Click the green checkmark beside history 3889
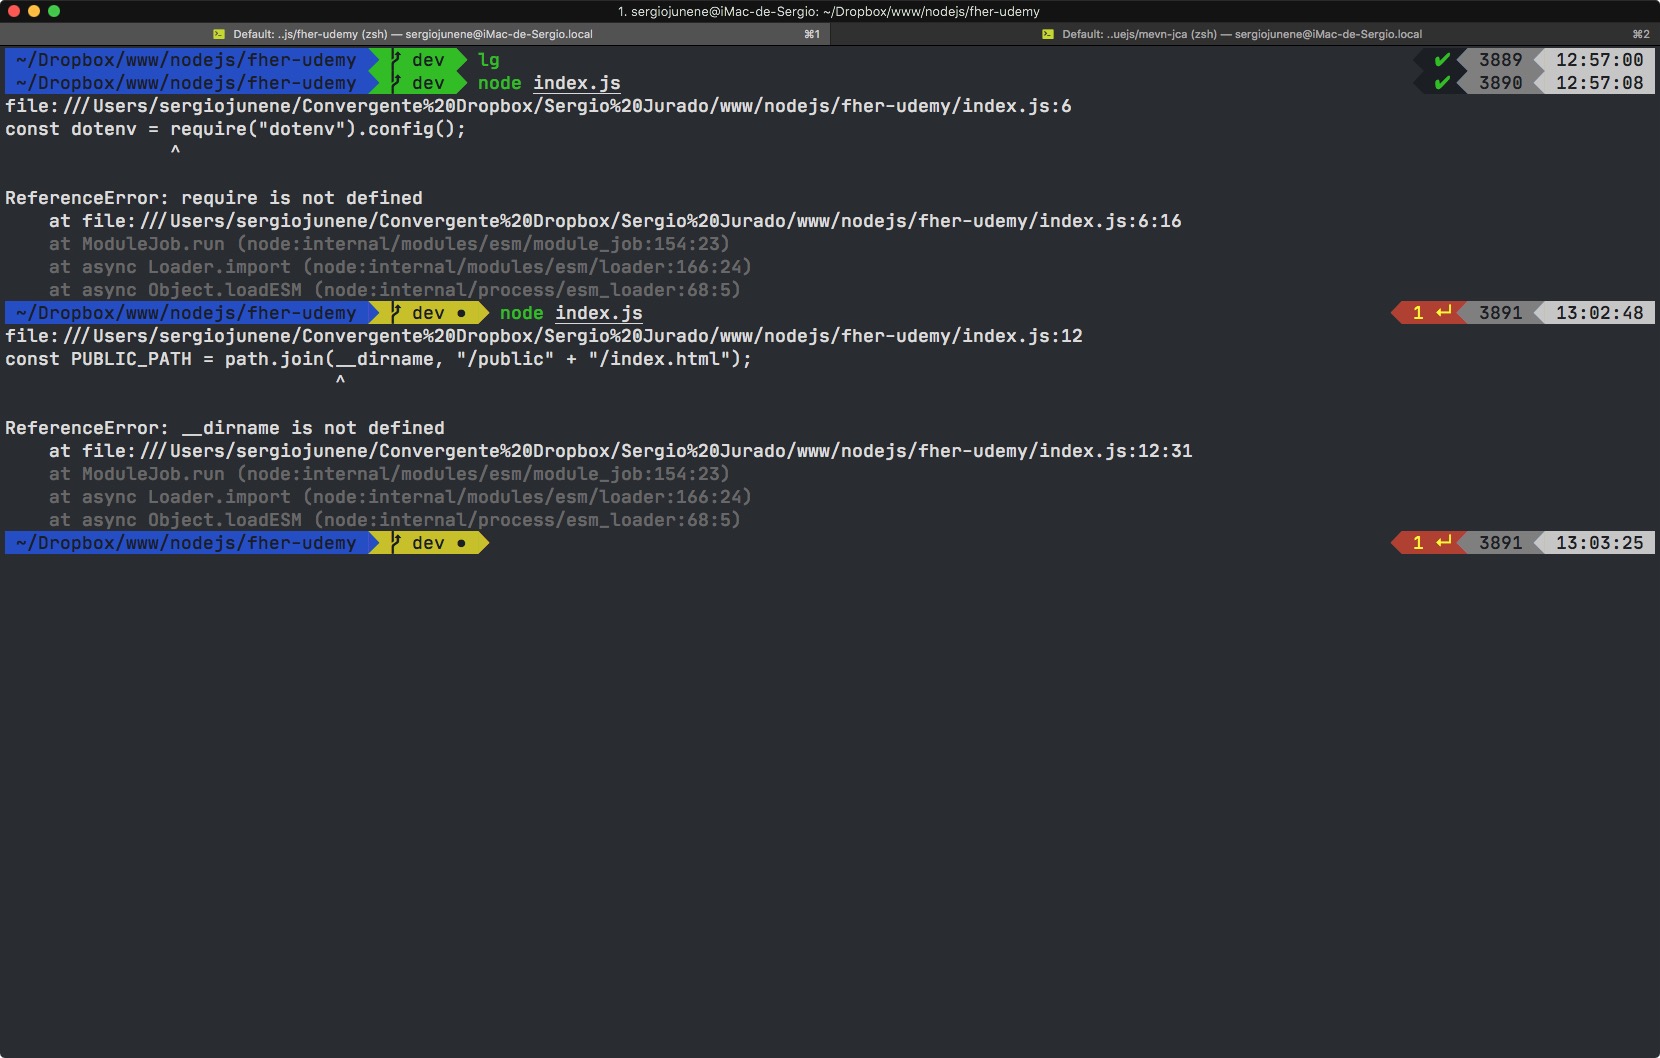Viewport: 1660px width, 1058px height. 1442,60
